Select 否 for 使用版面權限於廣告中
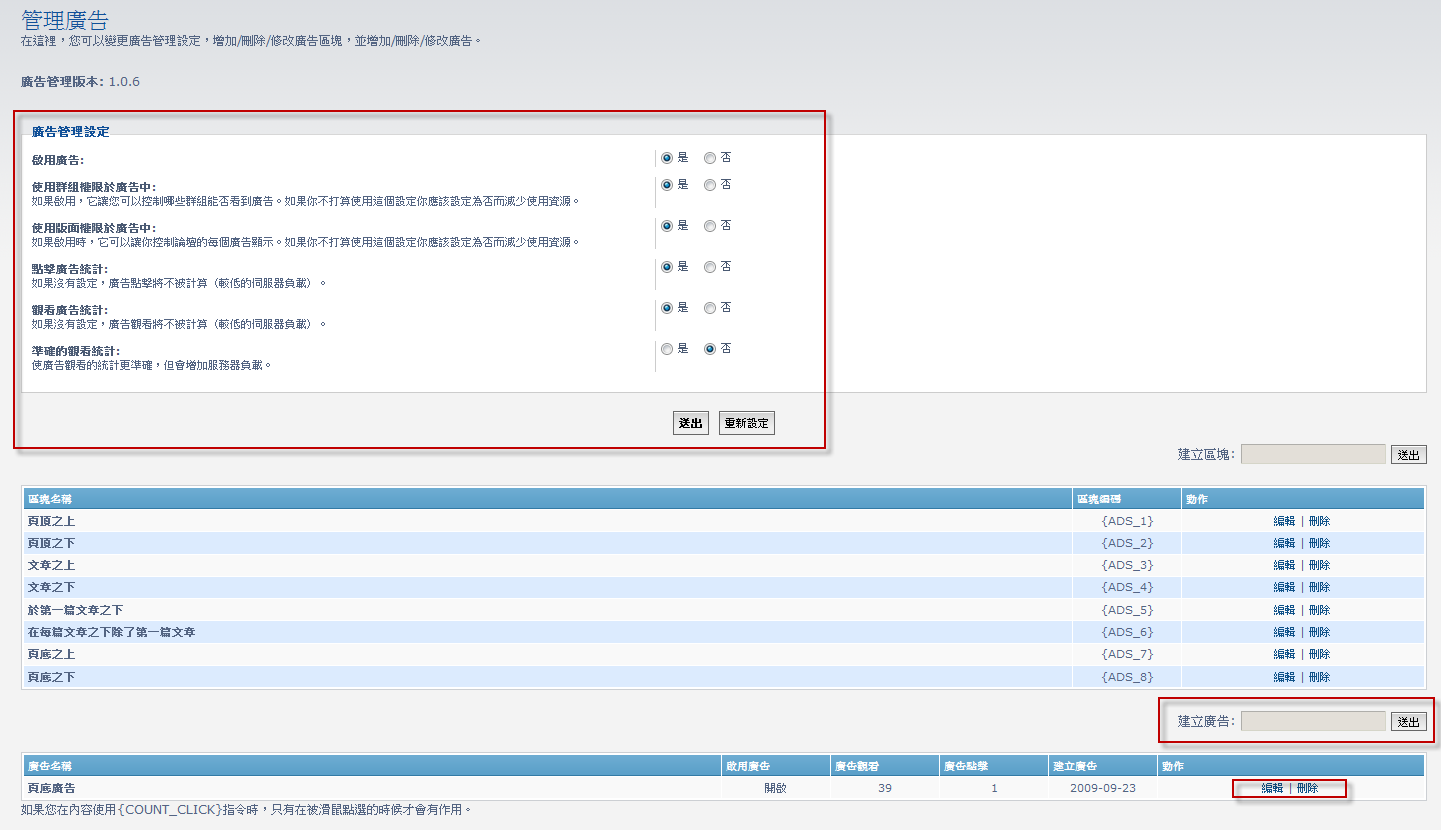Viewport: 1441px width, 830px height. point(710,226)
